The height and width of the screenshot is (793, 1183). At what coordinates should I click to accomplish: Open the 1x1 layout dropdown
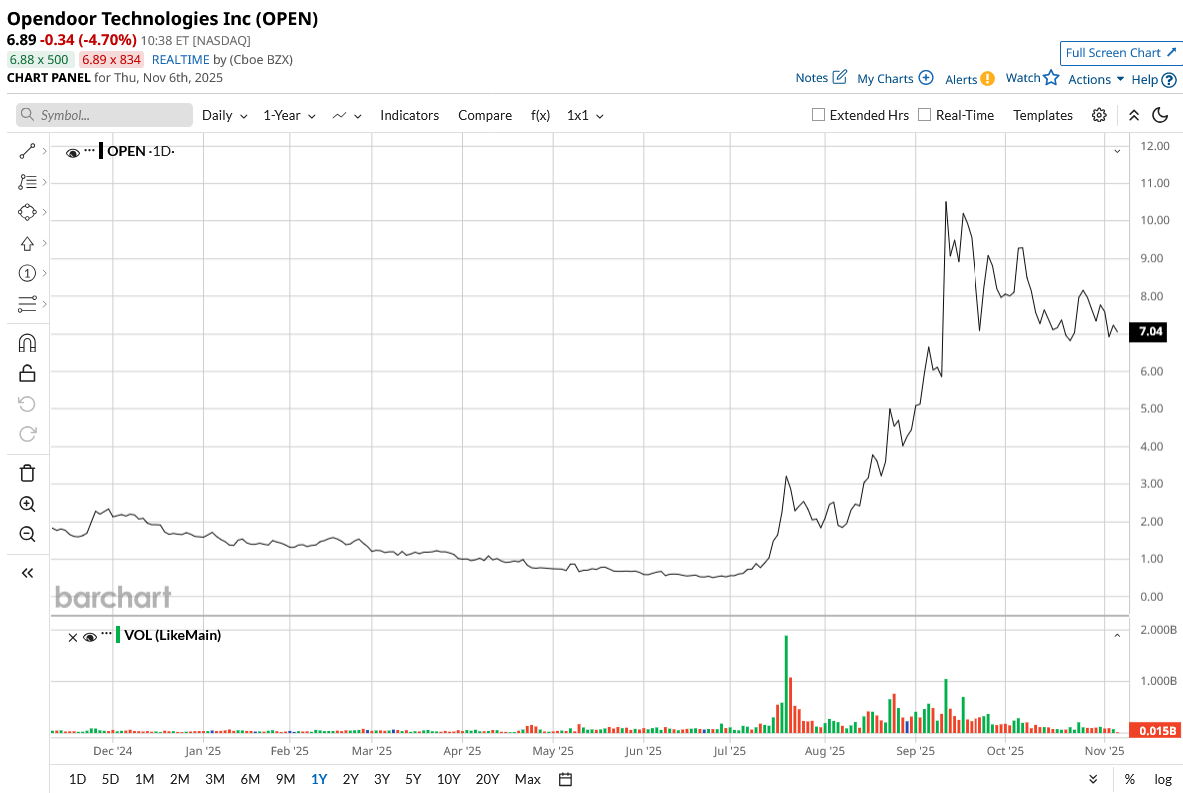pos(585,115)
